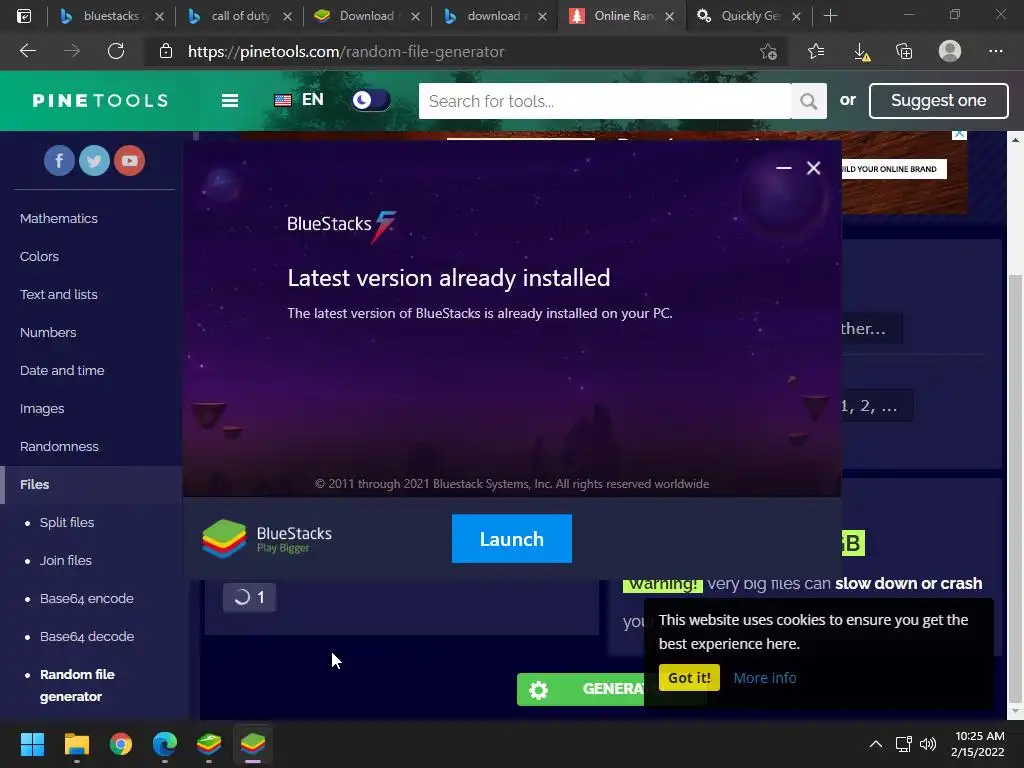Open browser profile avatar

click(950, 51)
